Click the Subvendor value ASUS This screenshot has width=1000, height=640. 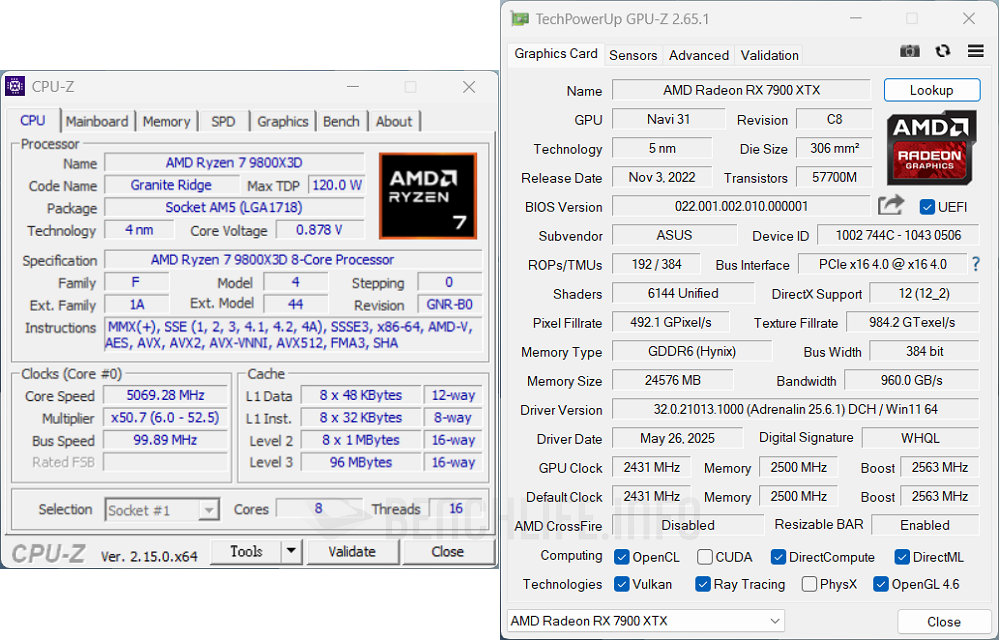[673, 235]
